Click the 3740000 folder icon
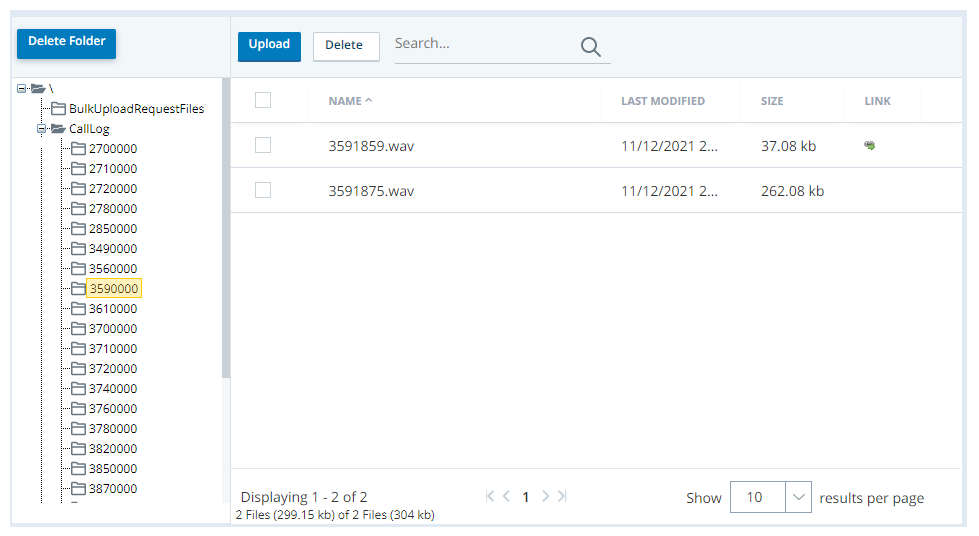This screenshot has width=979, height=536. point(78,388)
